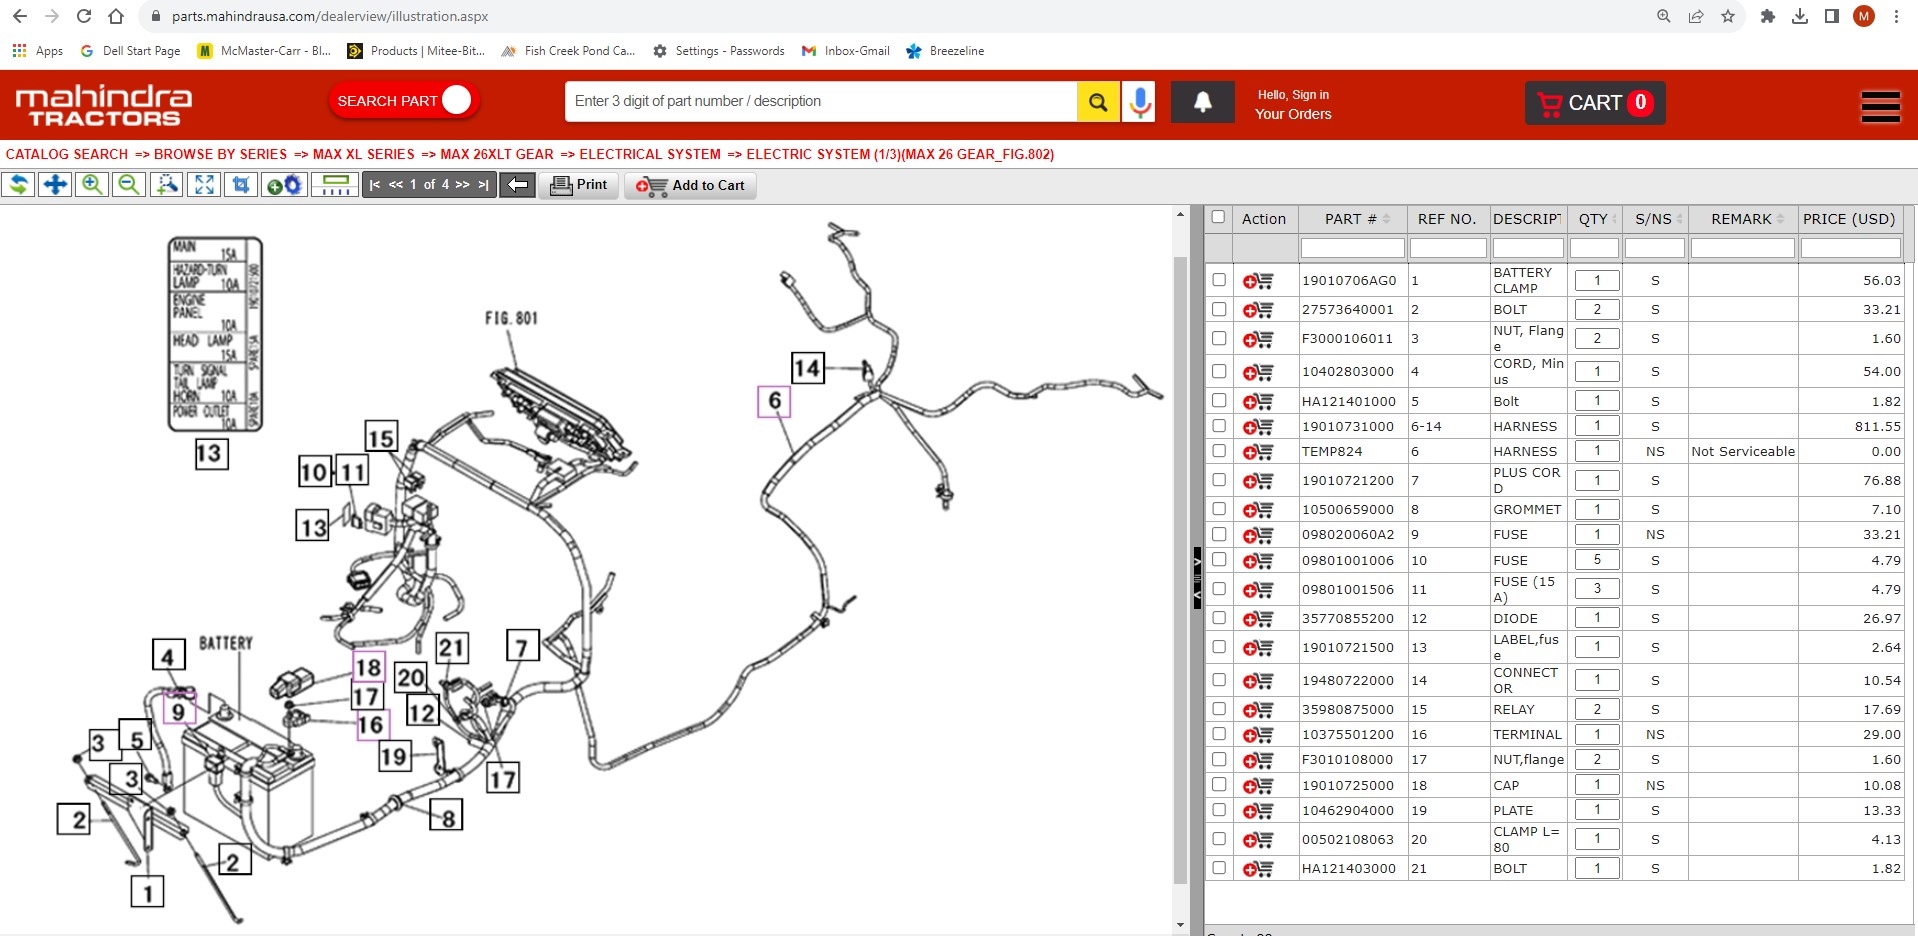
Task: Select the crop tool
Action: [x=241, y=185]
